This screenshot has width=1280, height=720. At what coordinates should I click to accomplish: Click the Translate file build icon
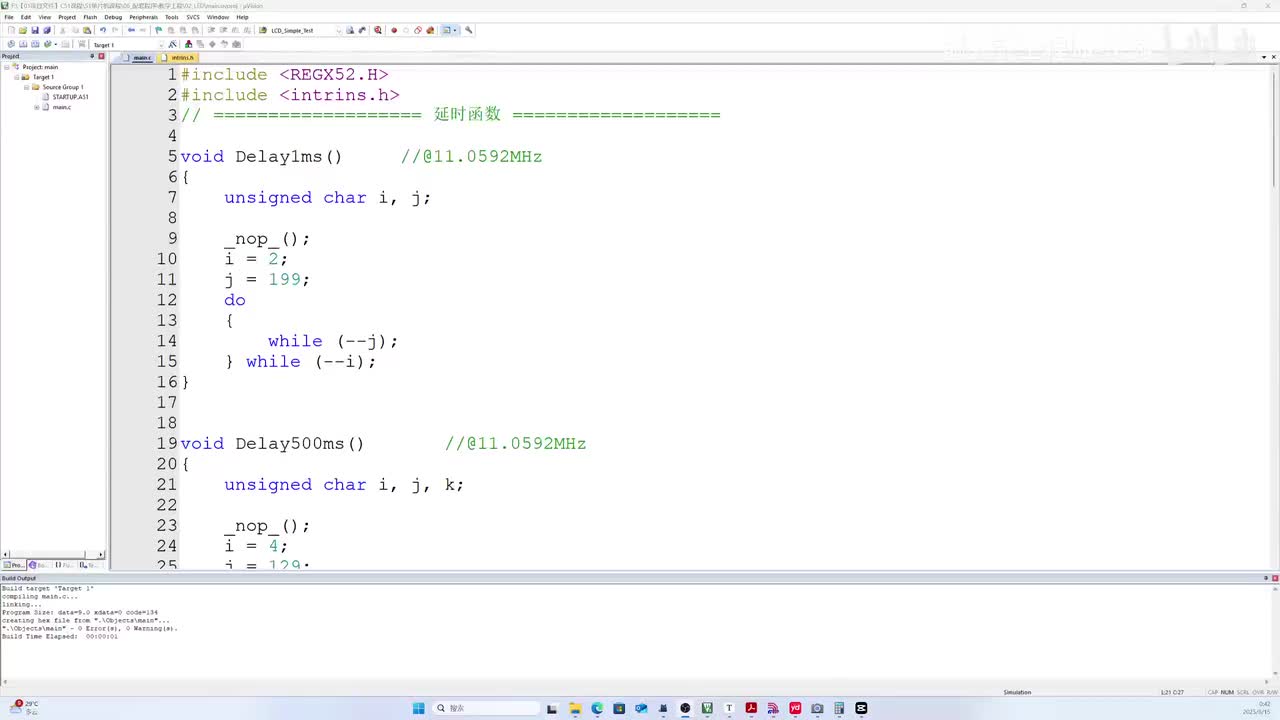10,44
